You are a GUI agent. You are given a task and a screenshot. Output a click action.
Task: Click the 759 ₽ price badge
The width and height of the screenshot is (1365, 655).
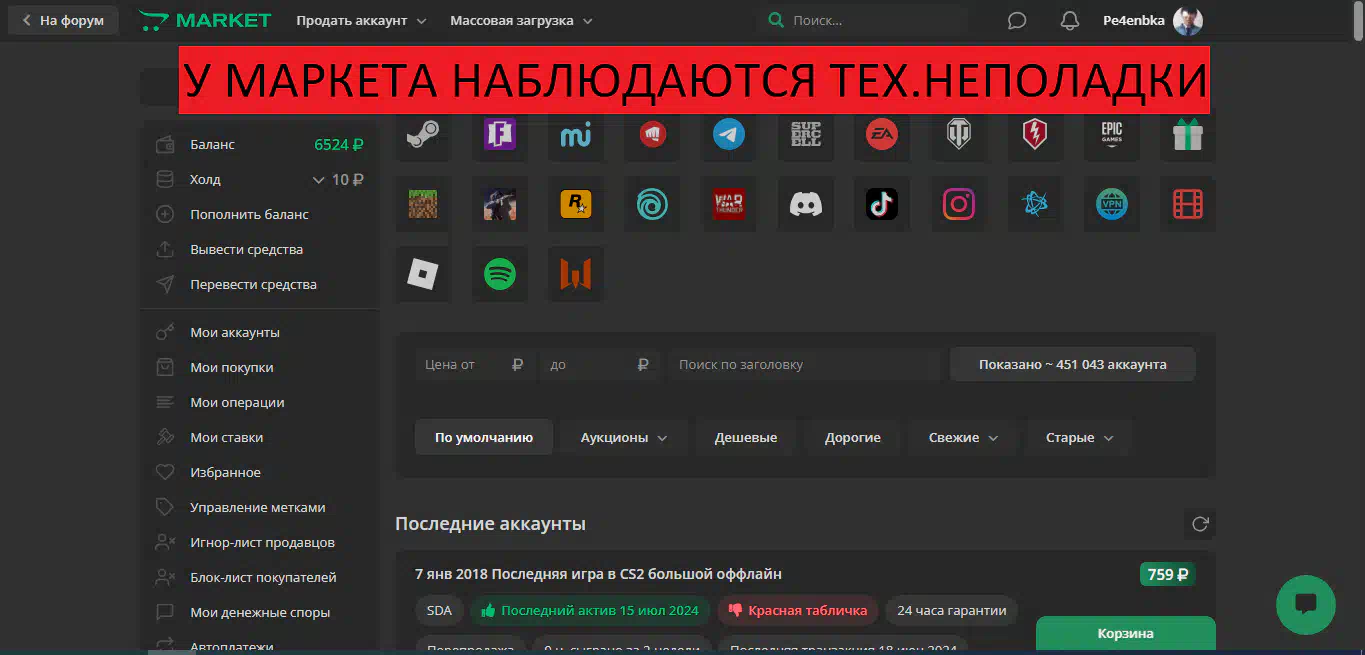(x=1167, y=574)
